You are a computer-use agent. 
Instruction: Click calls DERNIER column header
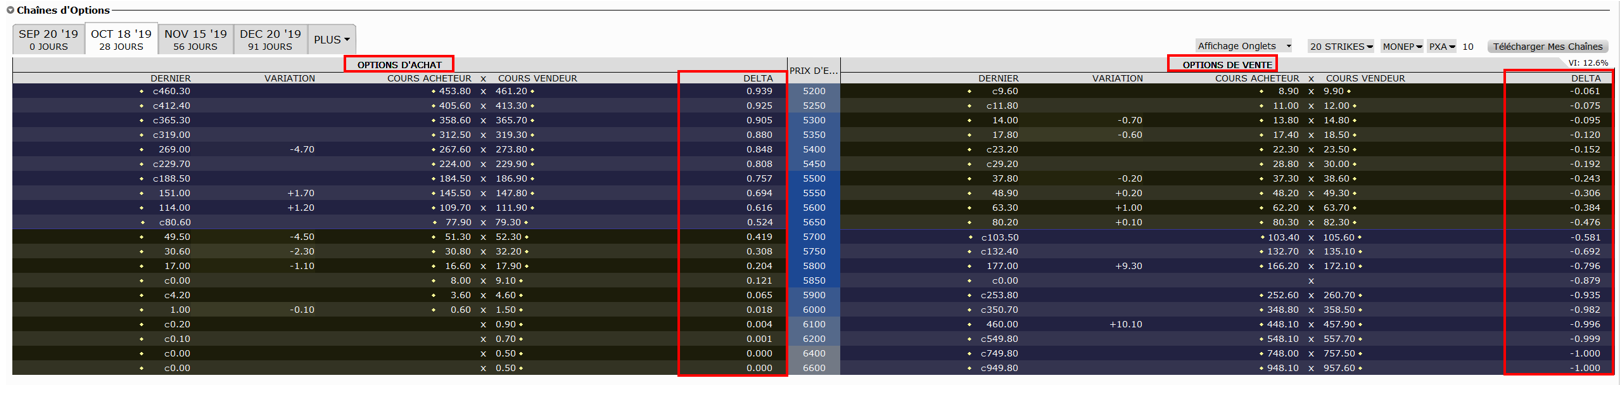pos(170,78)
